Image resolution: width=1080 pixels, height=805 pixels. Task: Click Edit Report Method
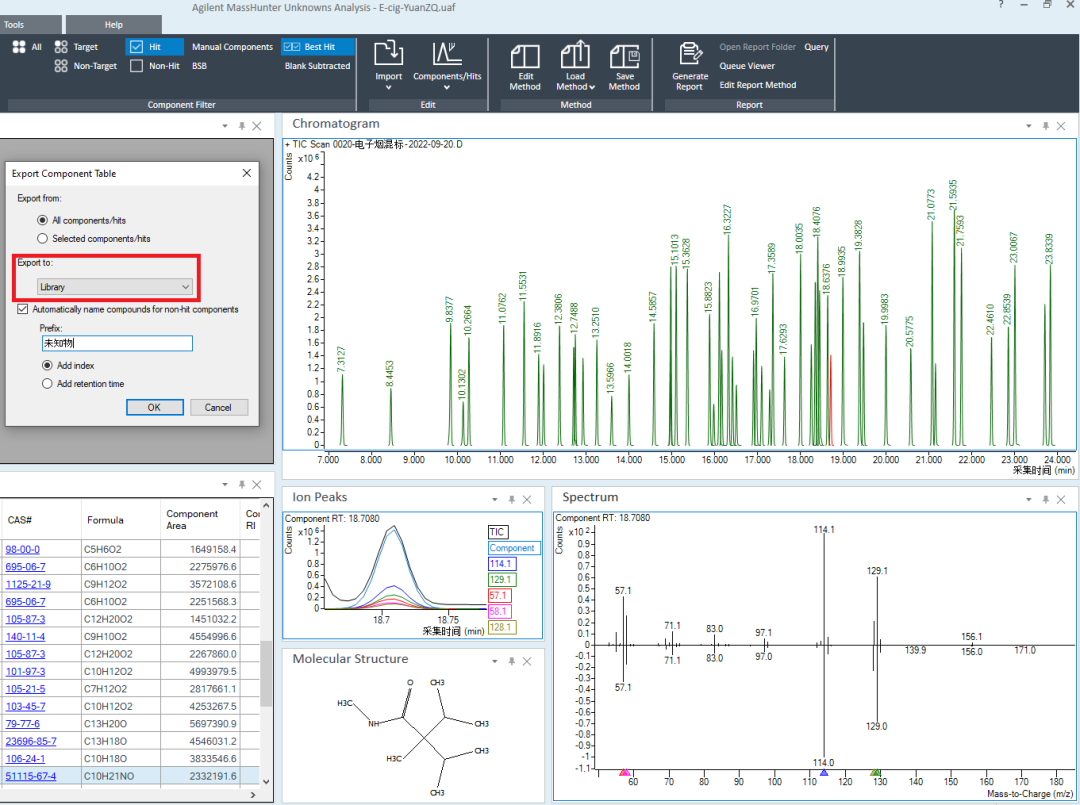point(758,85)
